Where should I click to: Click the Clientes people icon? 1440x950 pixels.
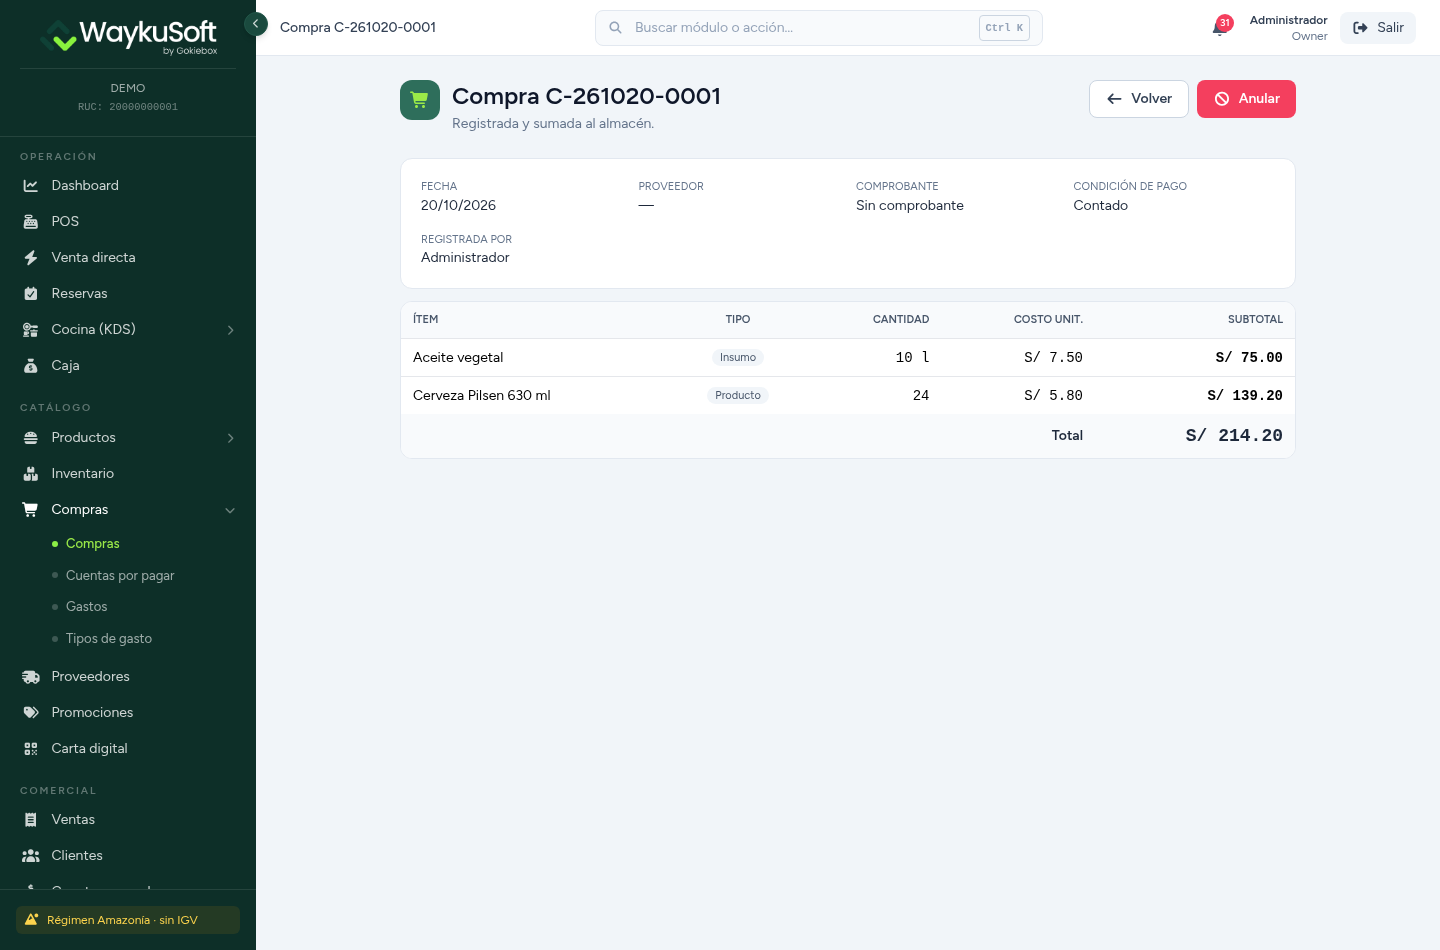[31, 856]
